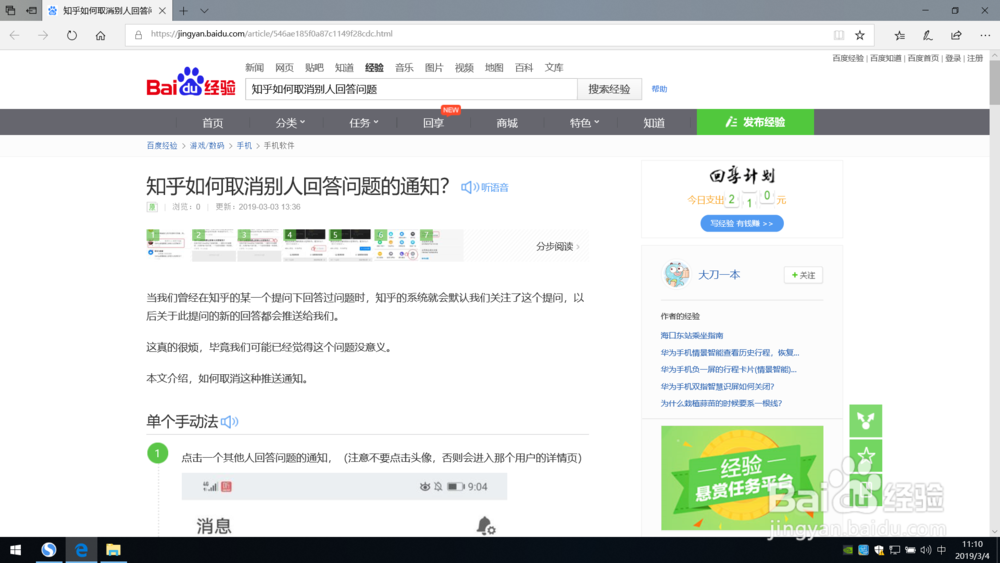Switch to 贴吧 search category
The width and height of the screenshot is (1000, 563).
coord(314,68)
